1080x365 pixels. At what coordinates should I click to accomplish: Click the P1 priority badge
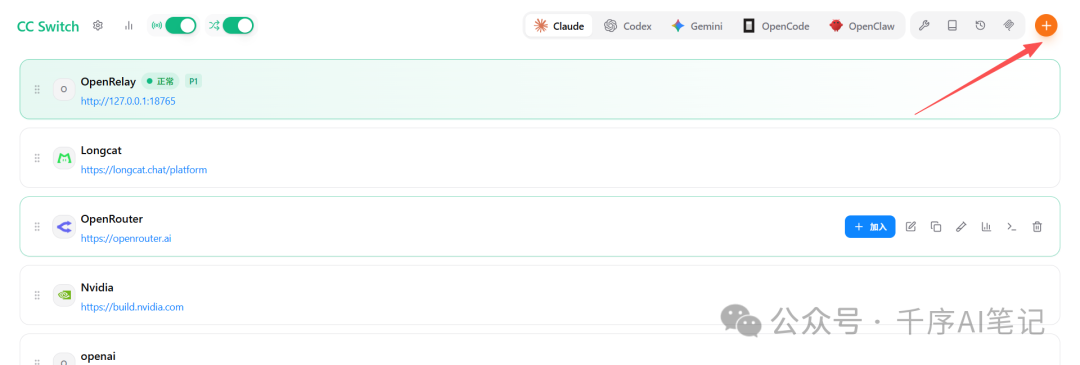point(194,81)
